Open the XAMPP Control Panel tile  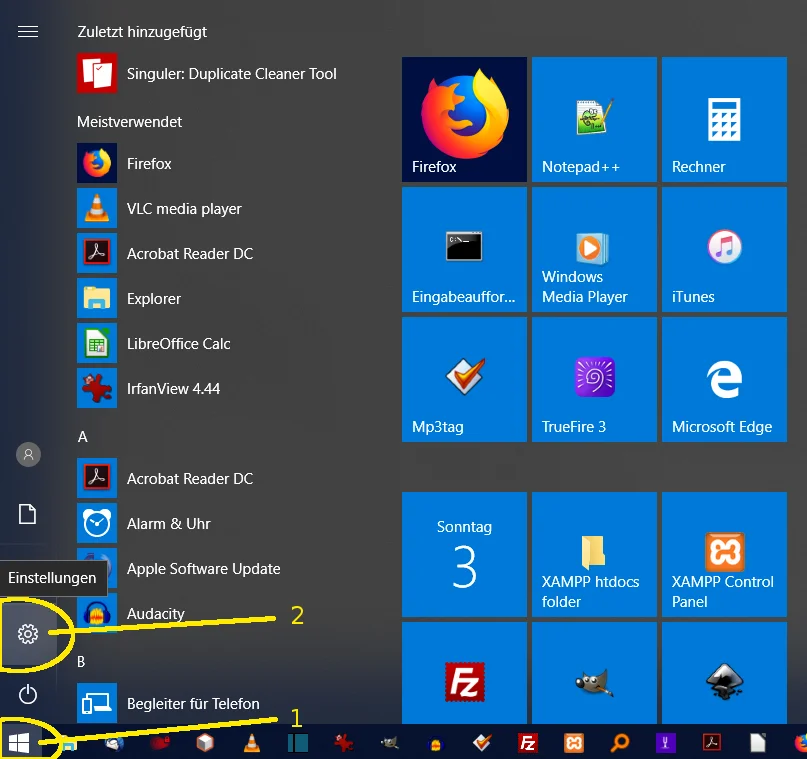tap(723, 554)
